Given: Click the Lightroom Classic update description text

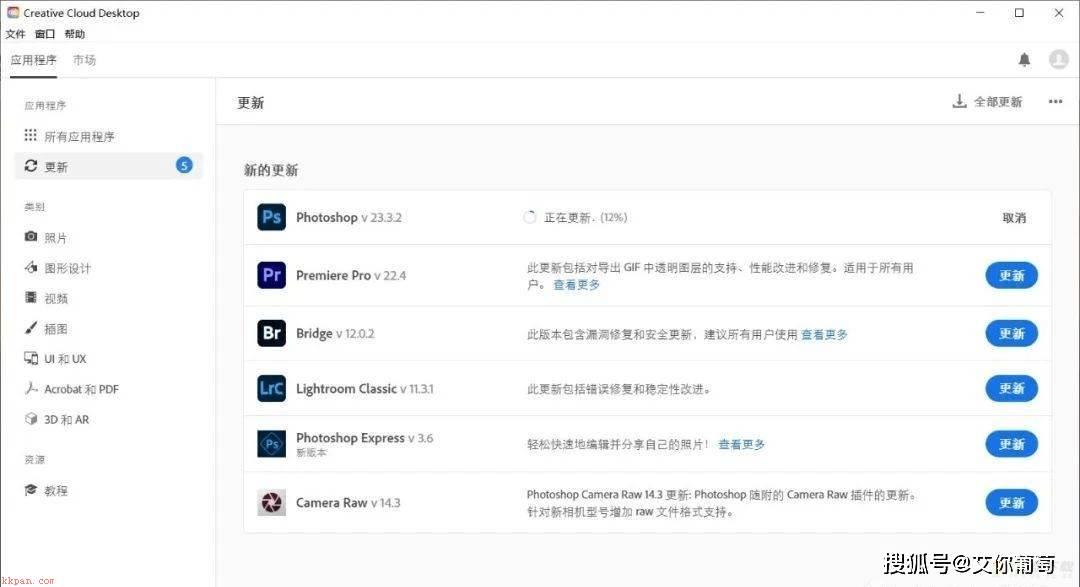Looking at the screenshot, I should pyautogui.click(x=619, y=389).
